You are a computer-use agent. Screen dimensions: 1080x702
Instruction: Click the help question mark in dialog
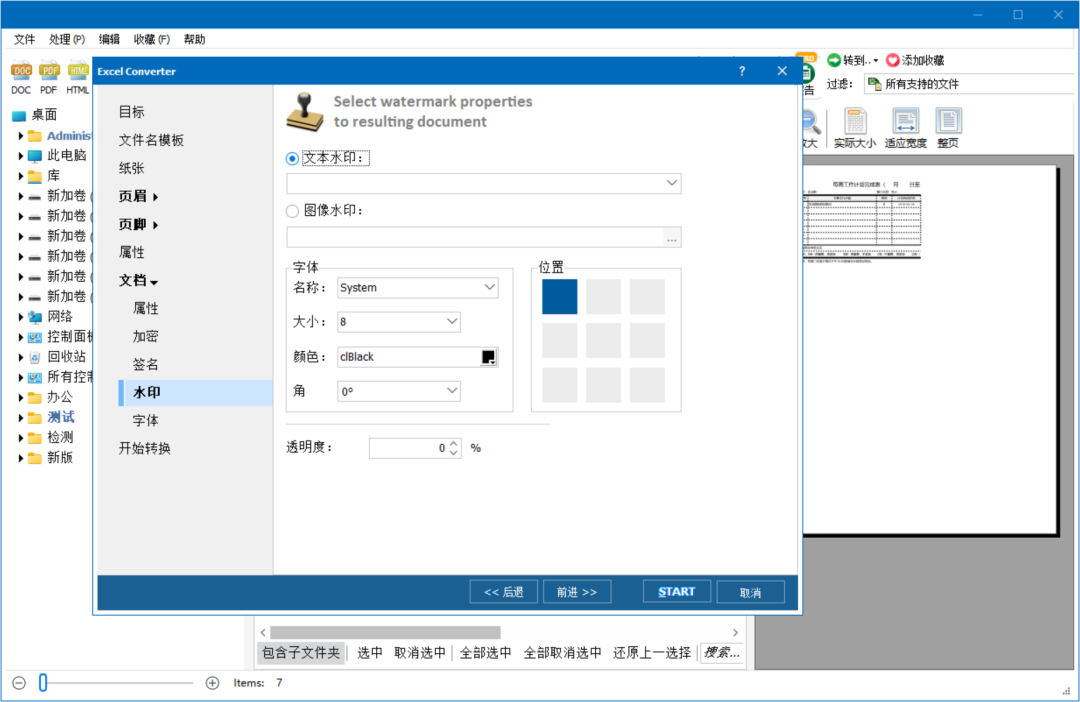(x=742, y=71)
